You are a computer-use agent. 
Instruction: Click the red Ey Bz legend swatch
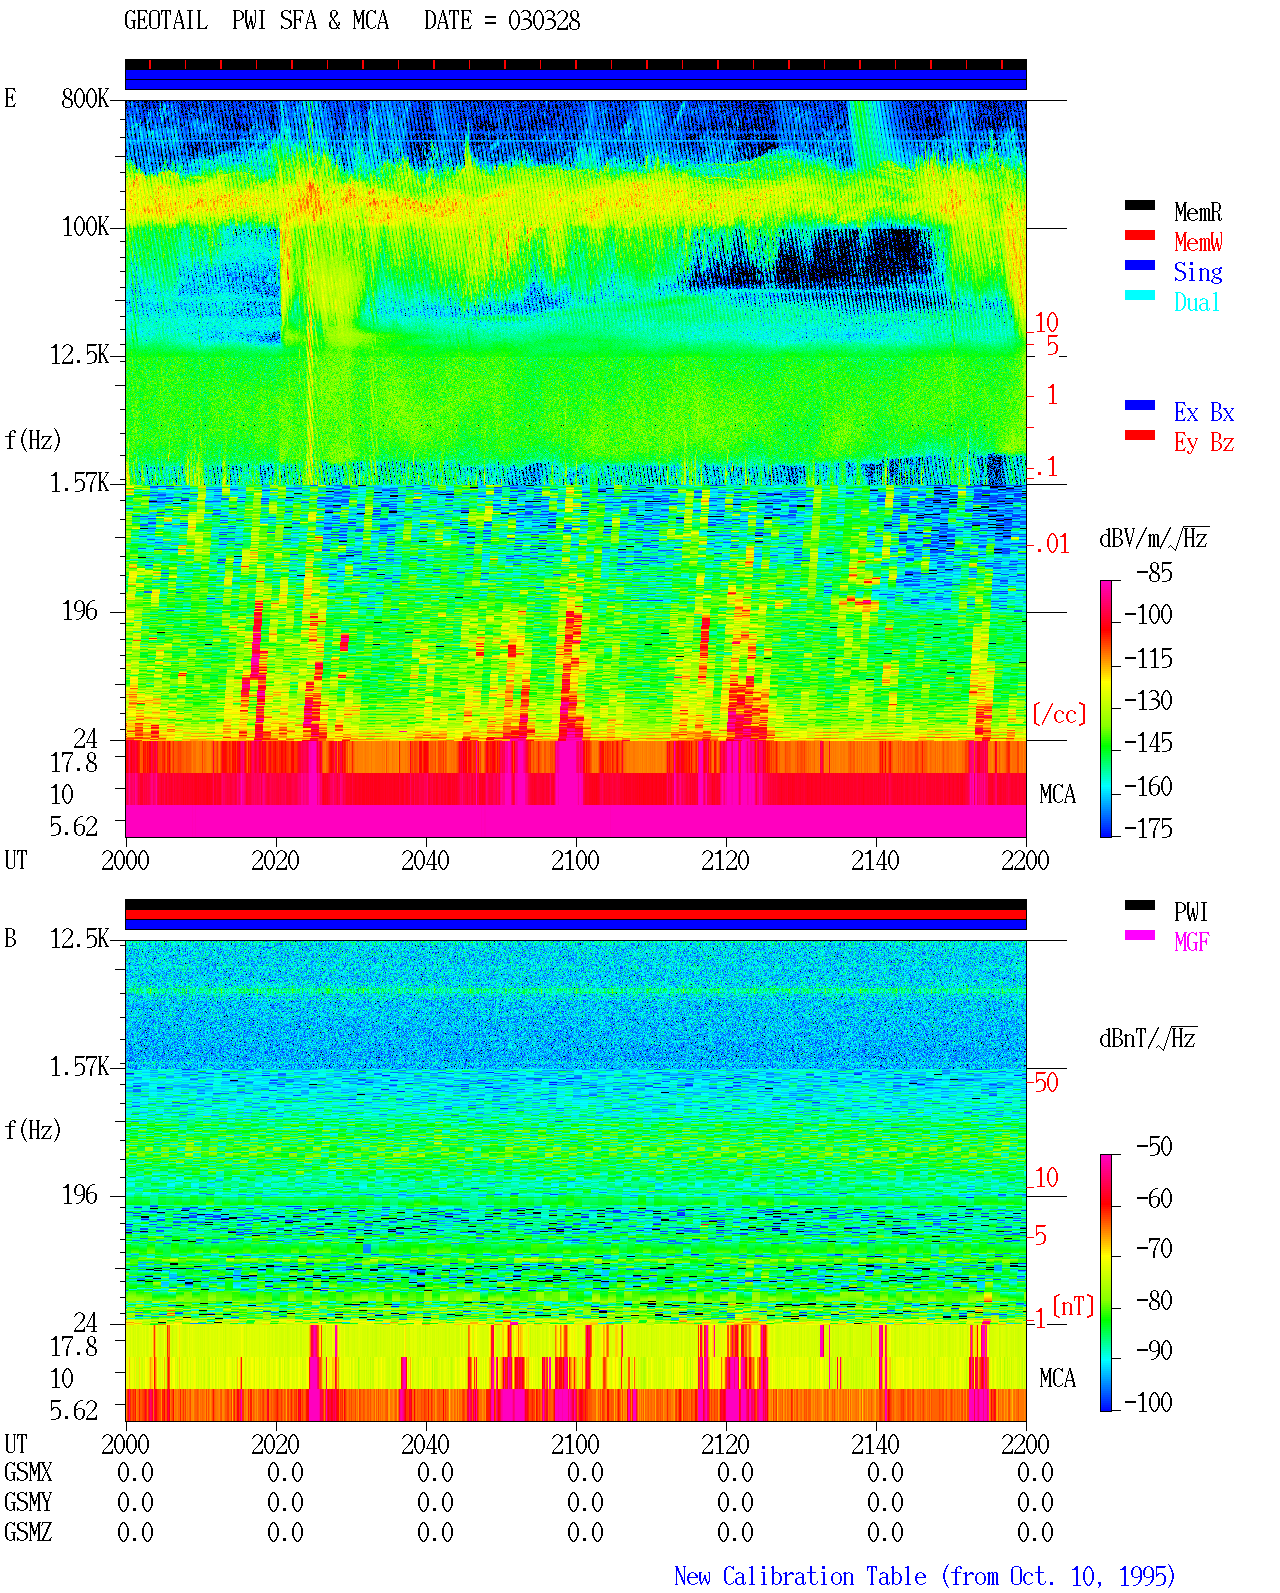pyautogui.click(x=1140, y=435)
